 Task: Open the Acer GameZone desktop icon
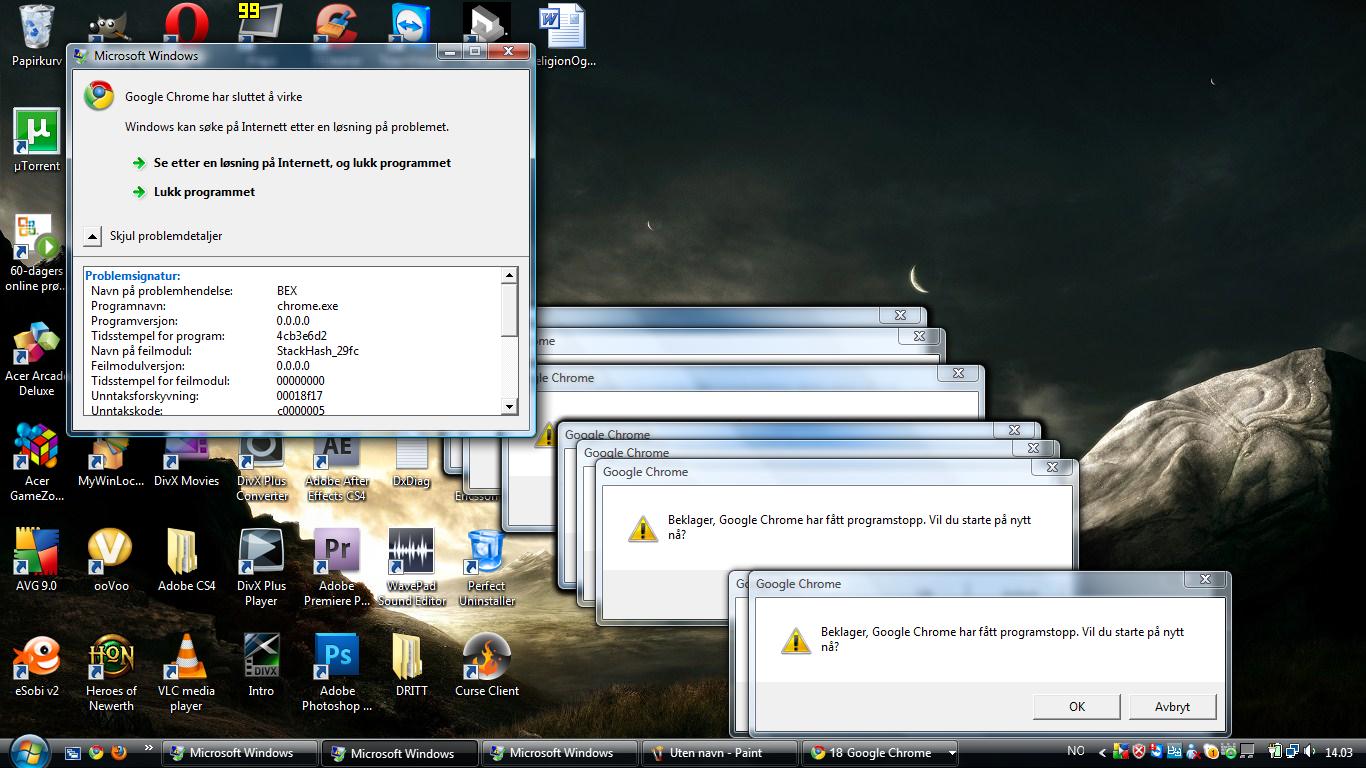tap(37, 462)
